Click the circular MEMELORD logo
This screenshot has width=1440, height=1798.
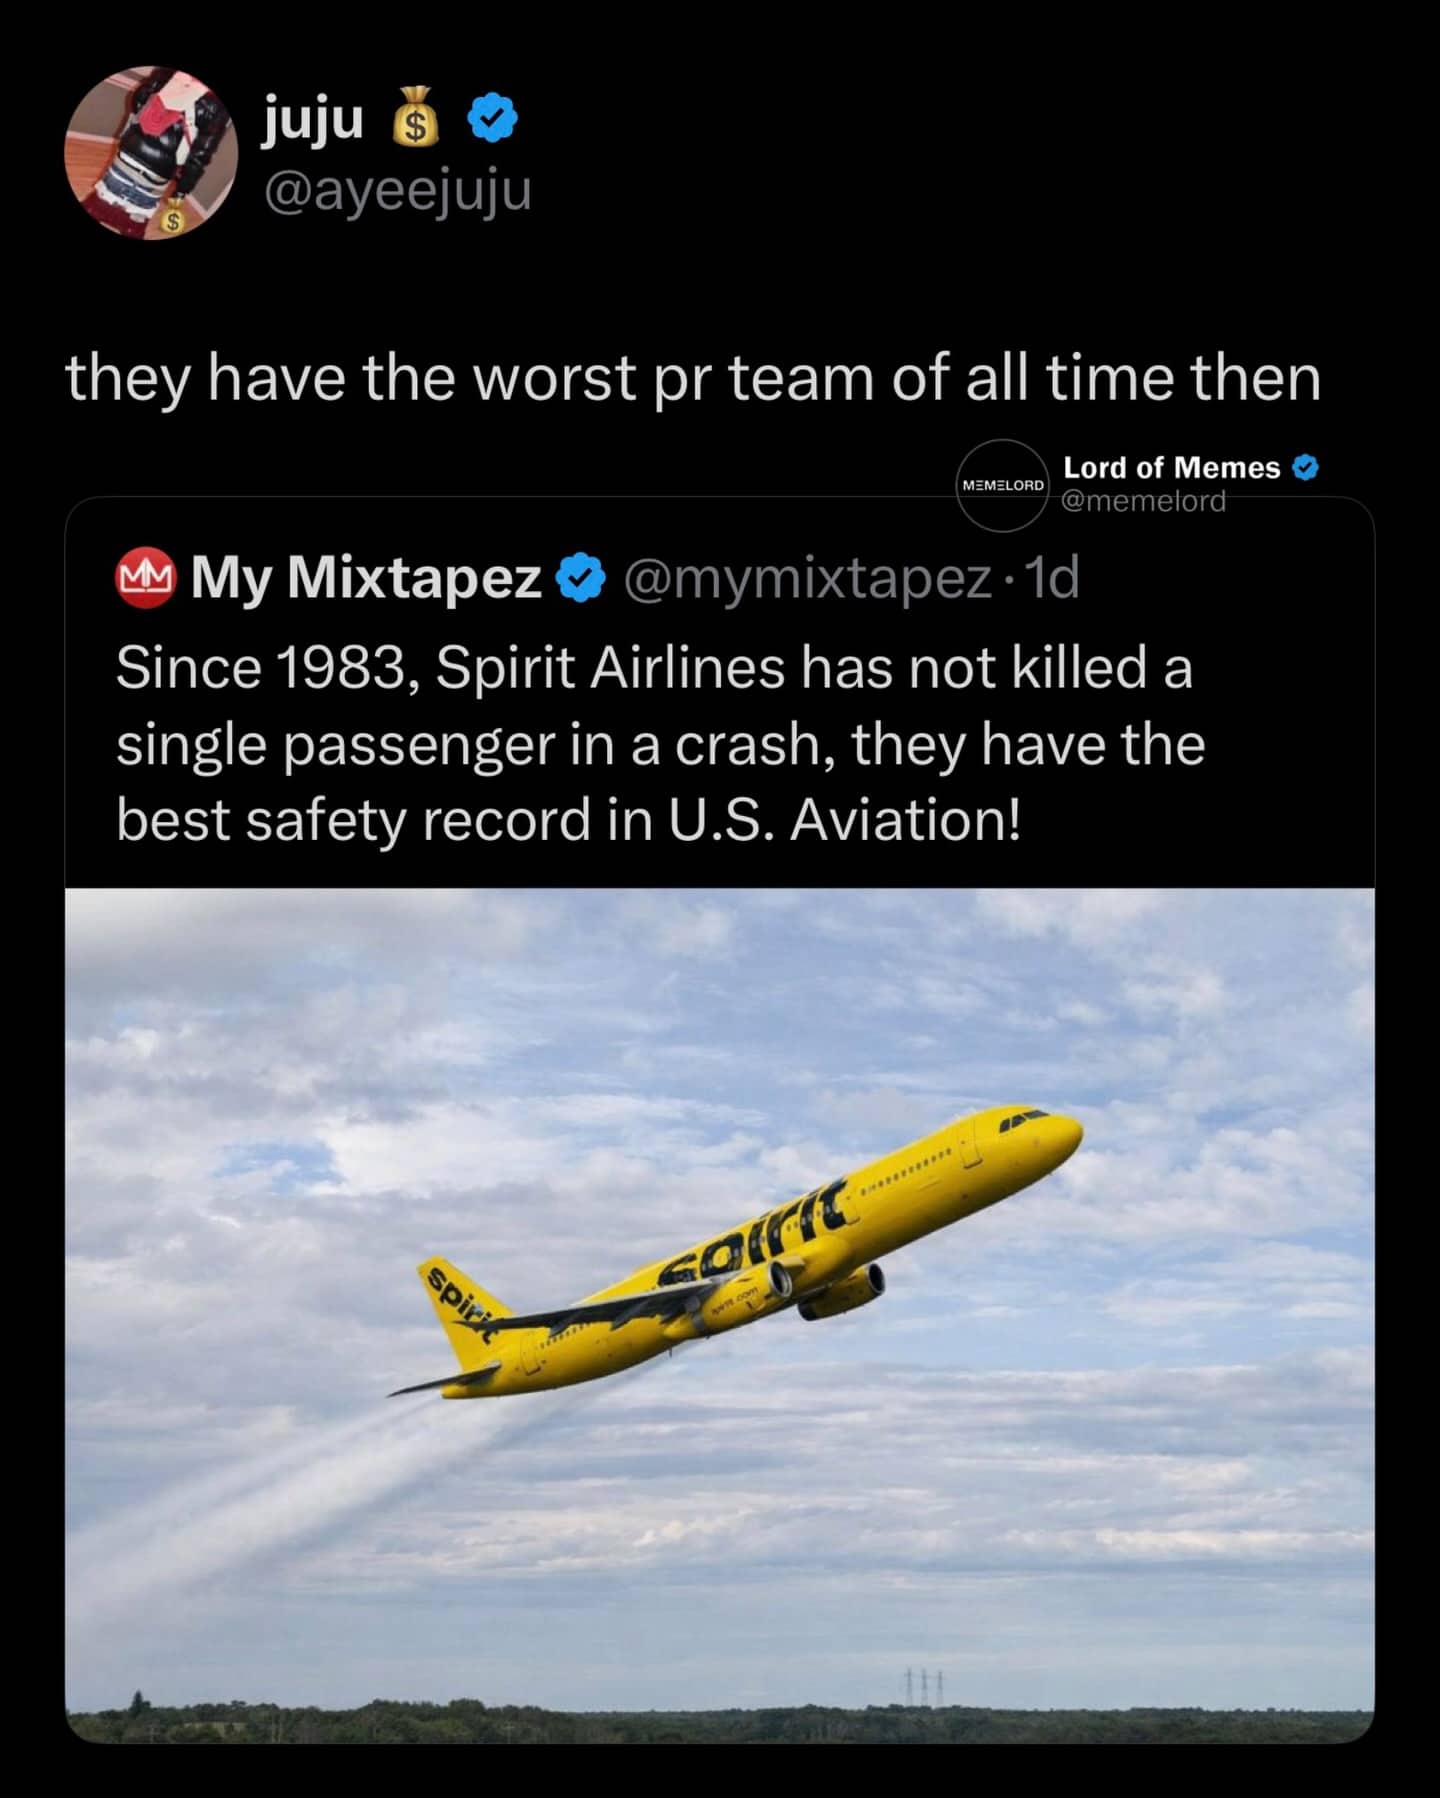tap(1001, 485)
